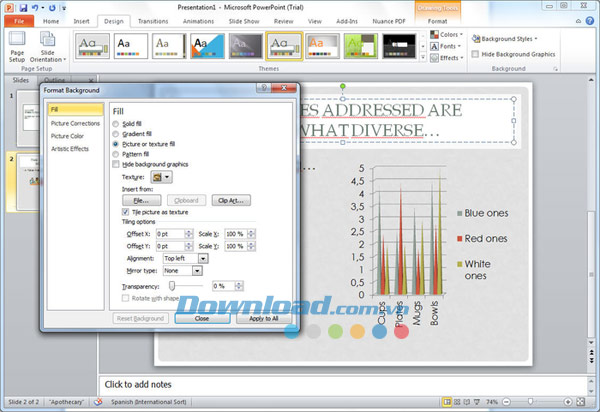Switch to the Insert ribbon tab
Screen dimensions: 600x412
(82, 21)
